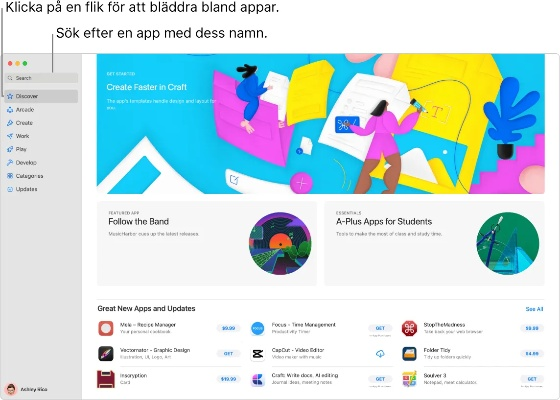Open the StopTheMadness app icon
Viewport: 560px width, 400px height.
click(409, 328)
